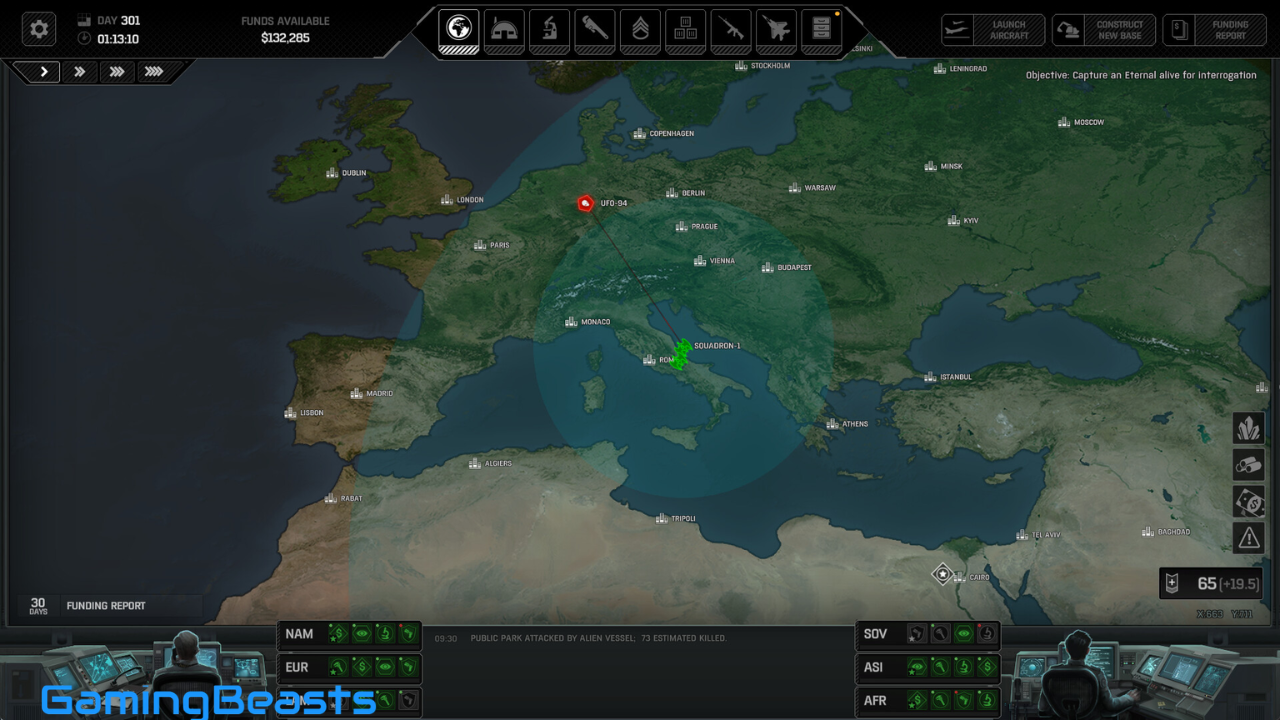Image resolution: width=1280 pixels, height=720 pixels.
Task: Select the red UFO-94 marker
Action: pos(586,203)
